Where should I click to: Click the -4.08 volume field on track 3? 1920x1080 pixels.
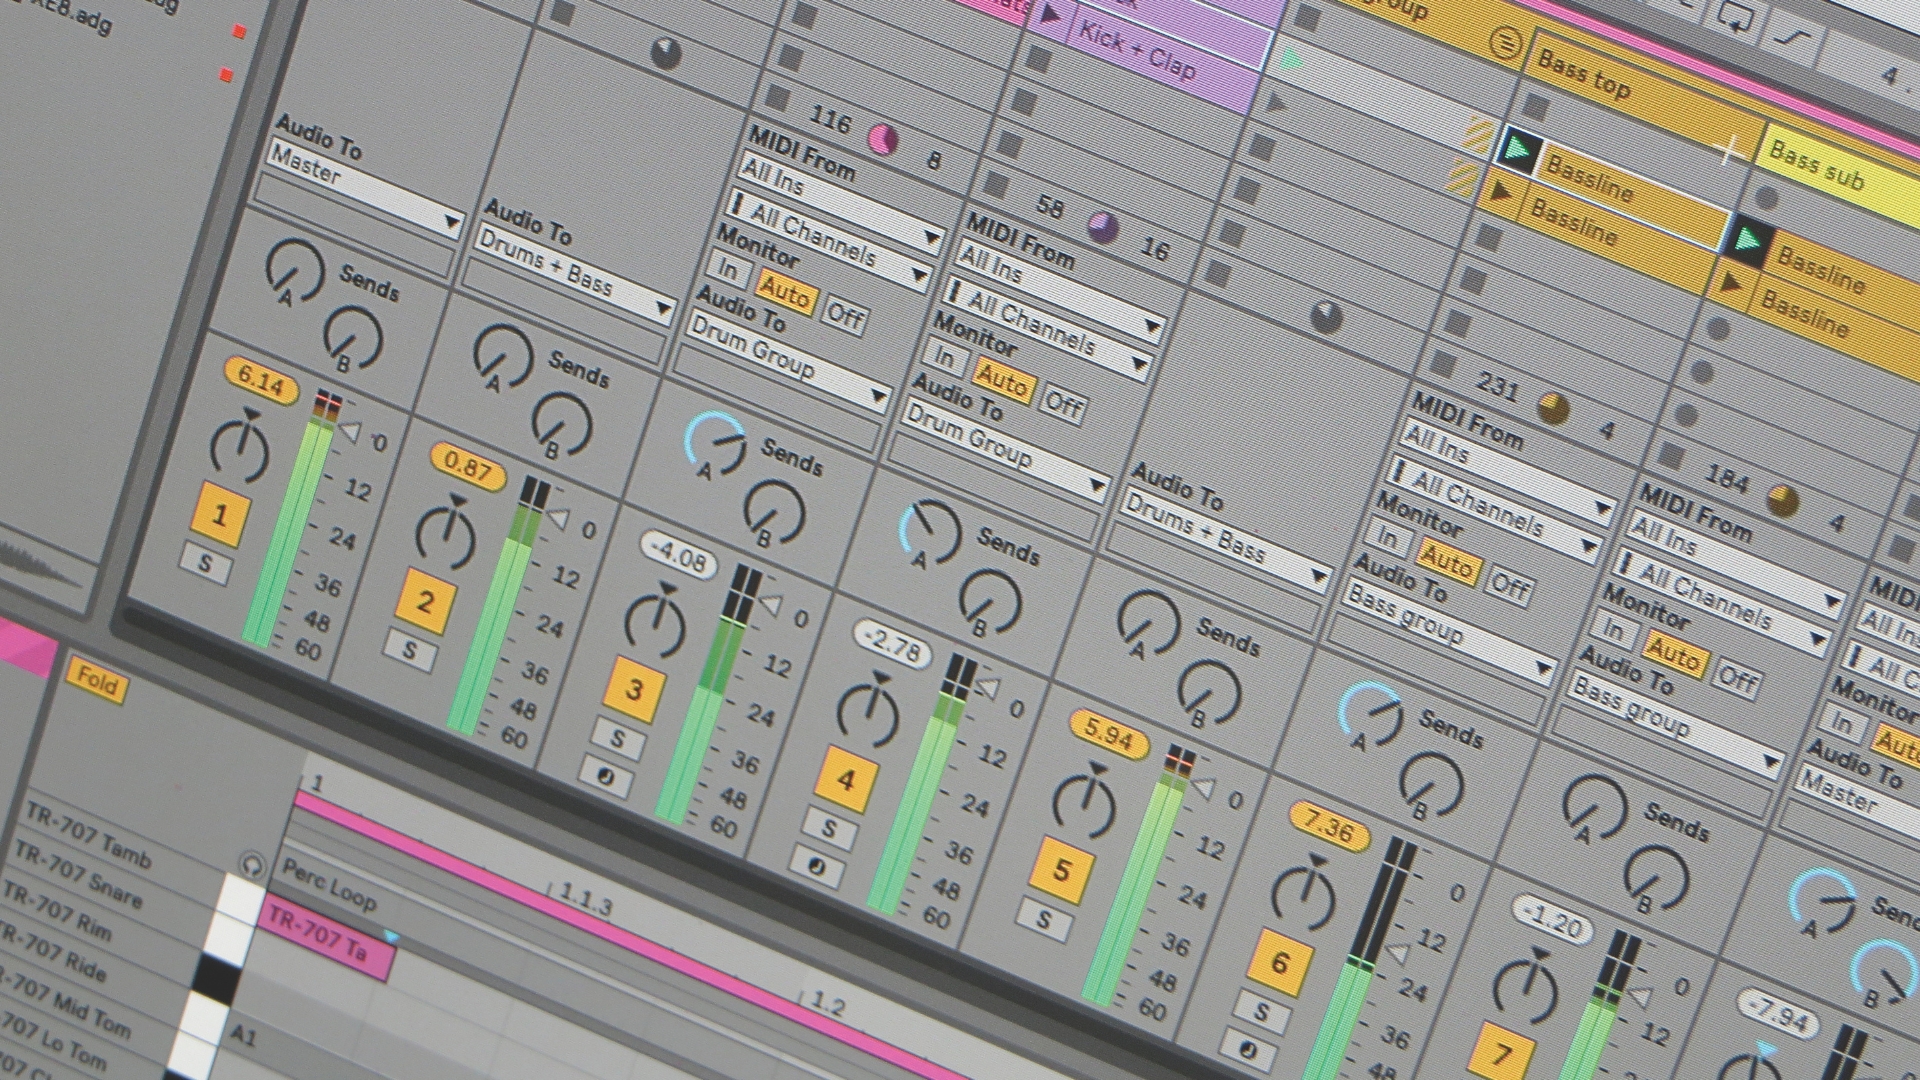click(679, 555)
